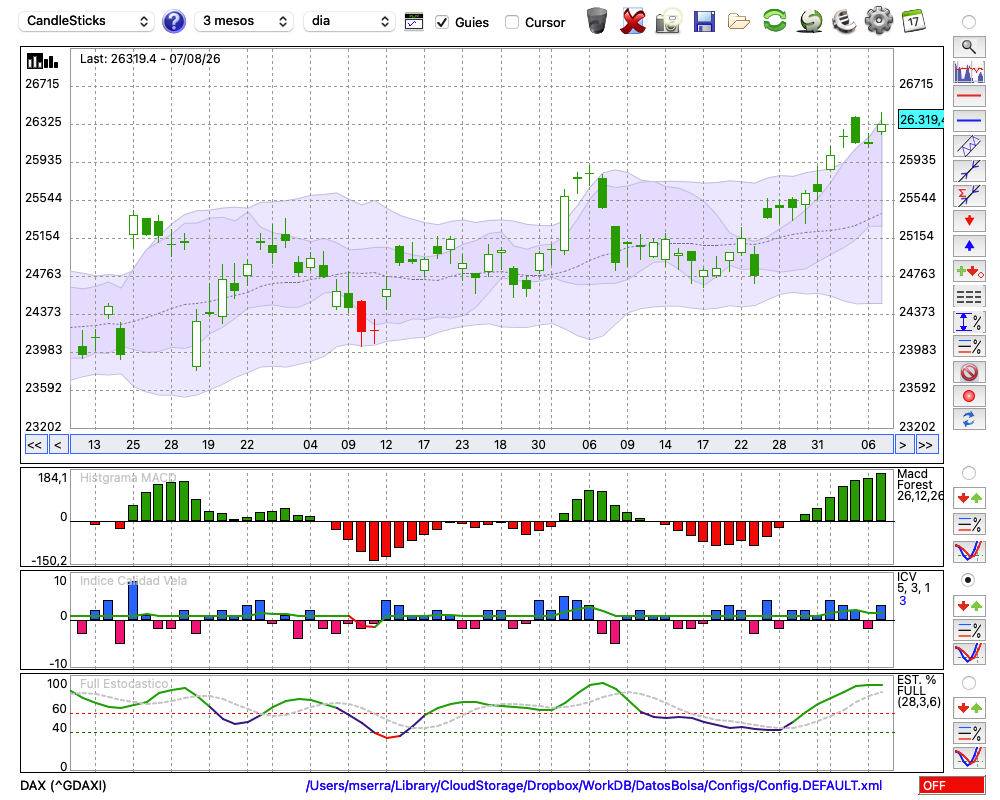Click the calendar 17 icon
Viewport: 1000px width, 800px height.
[913, 21]
